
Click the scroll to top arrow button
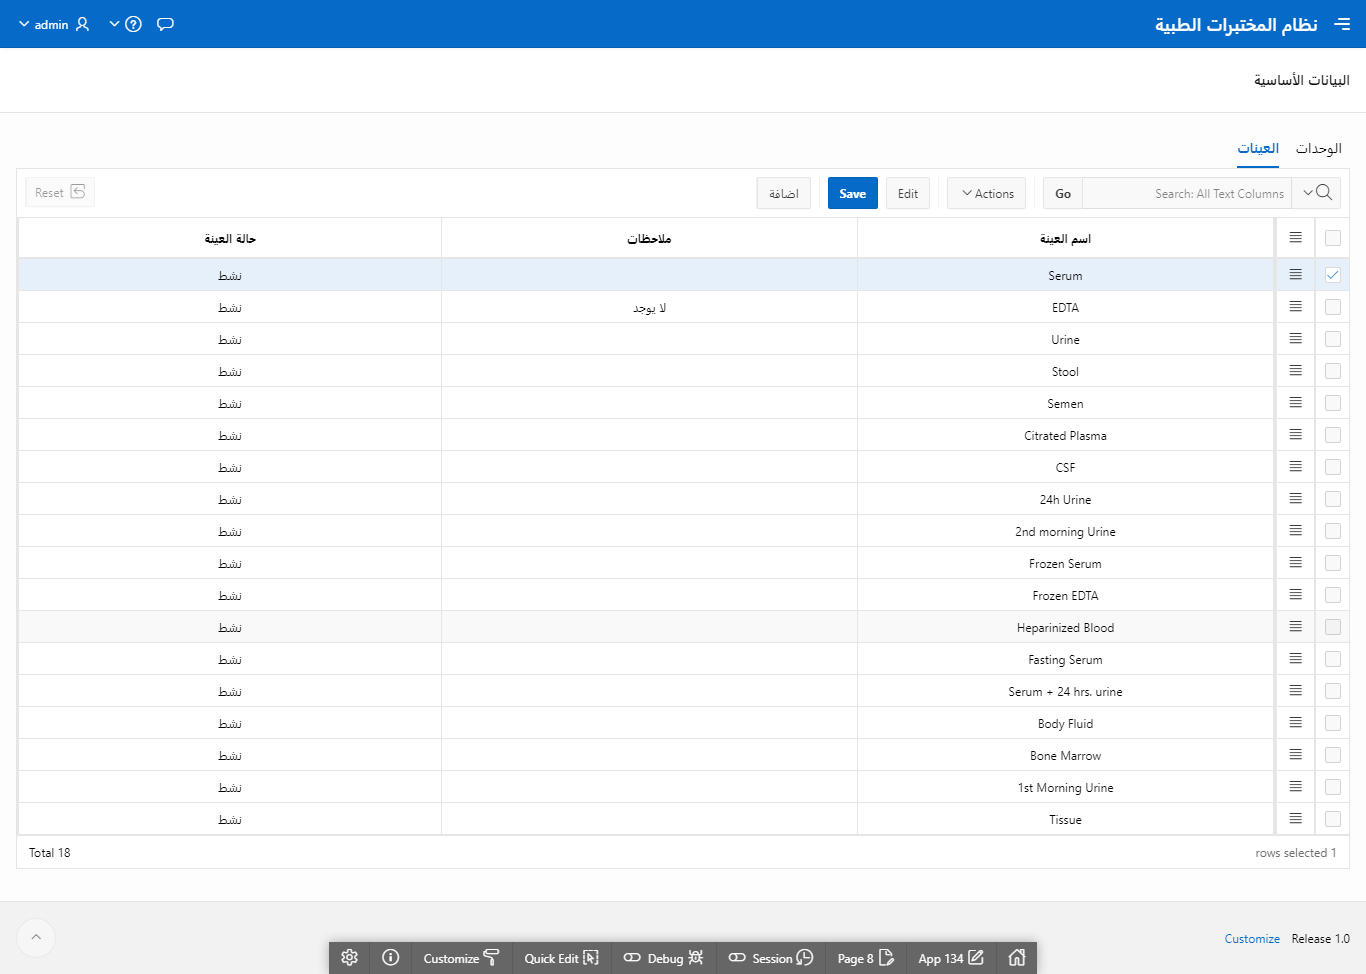[36, 938]
